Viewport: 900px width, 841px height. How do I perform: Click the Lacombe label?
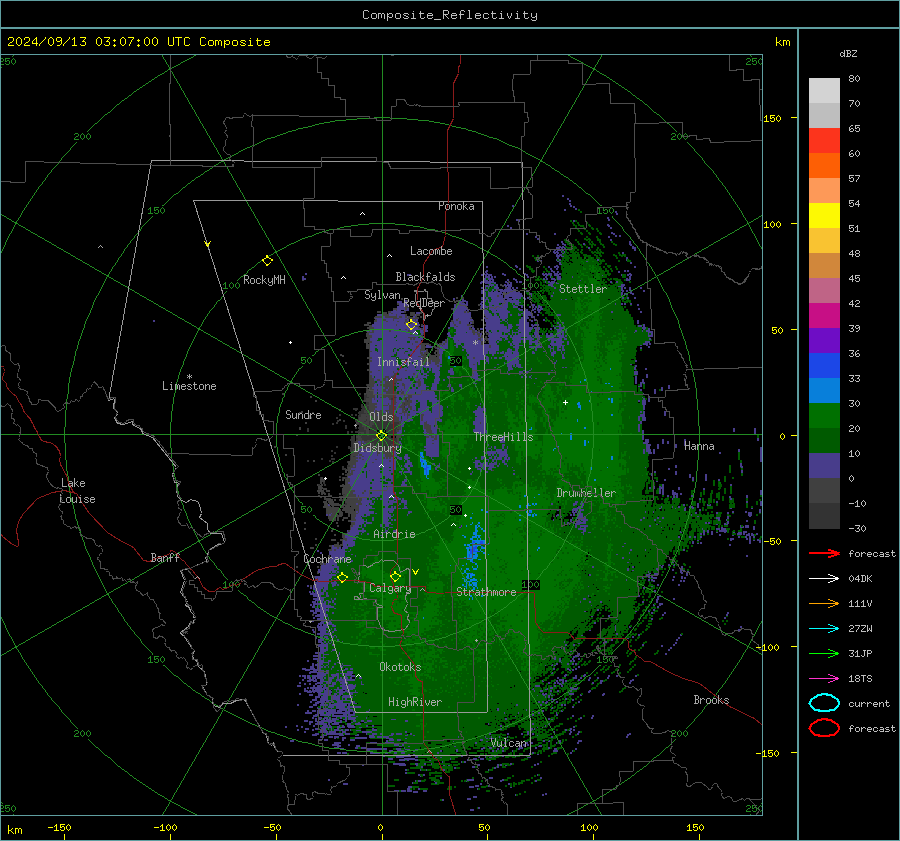(x=431, y=251)
